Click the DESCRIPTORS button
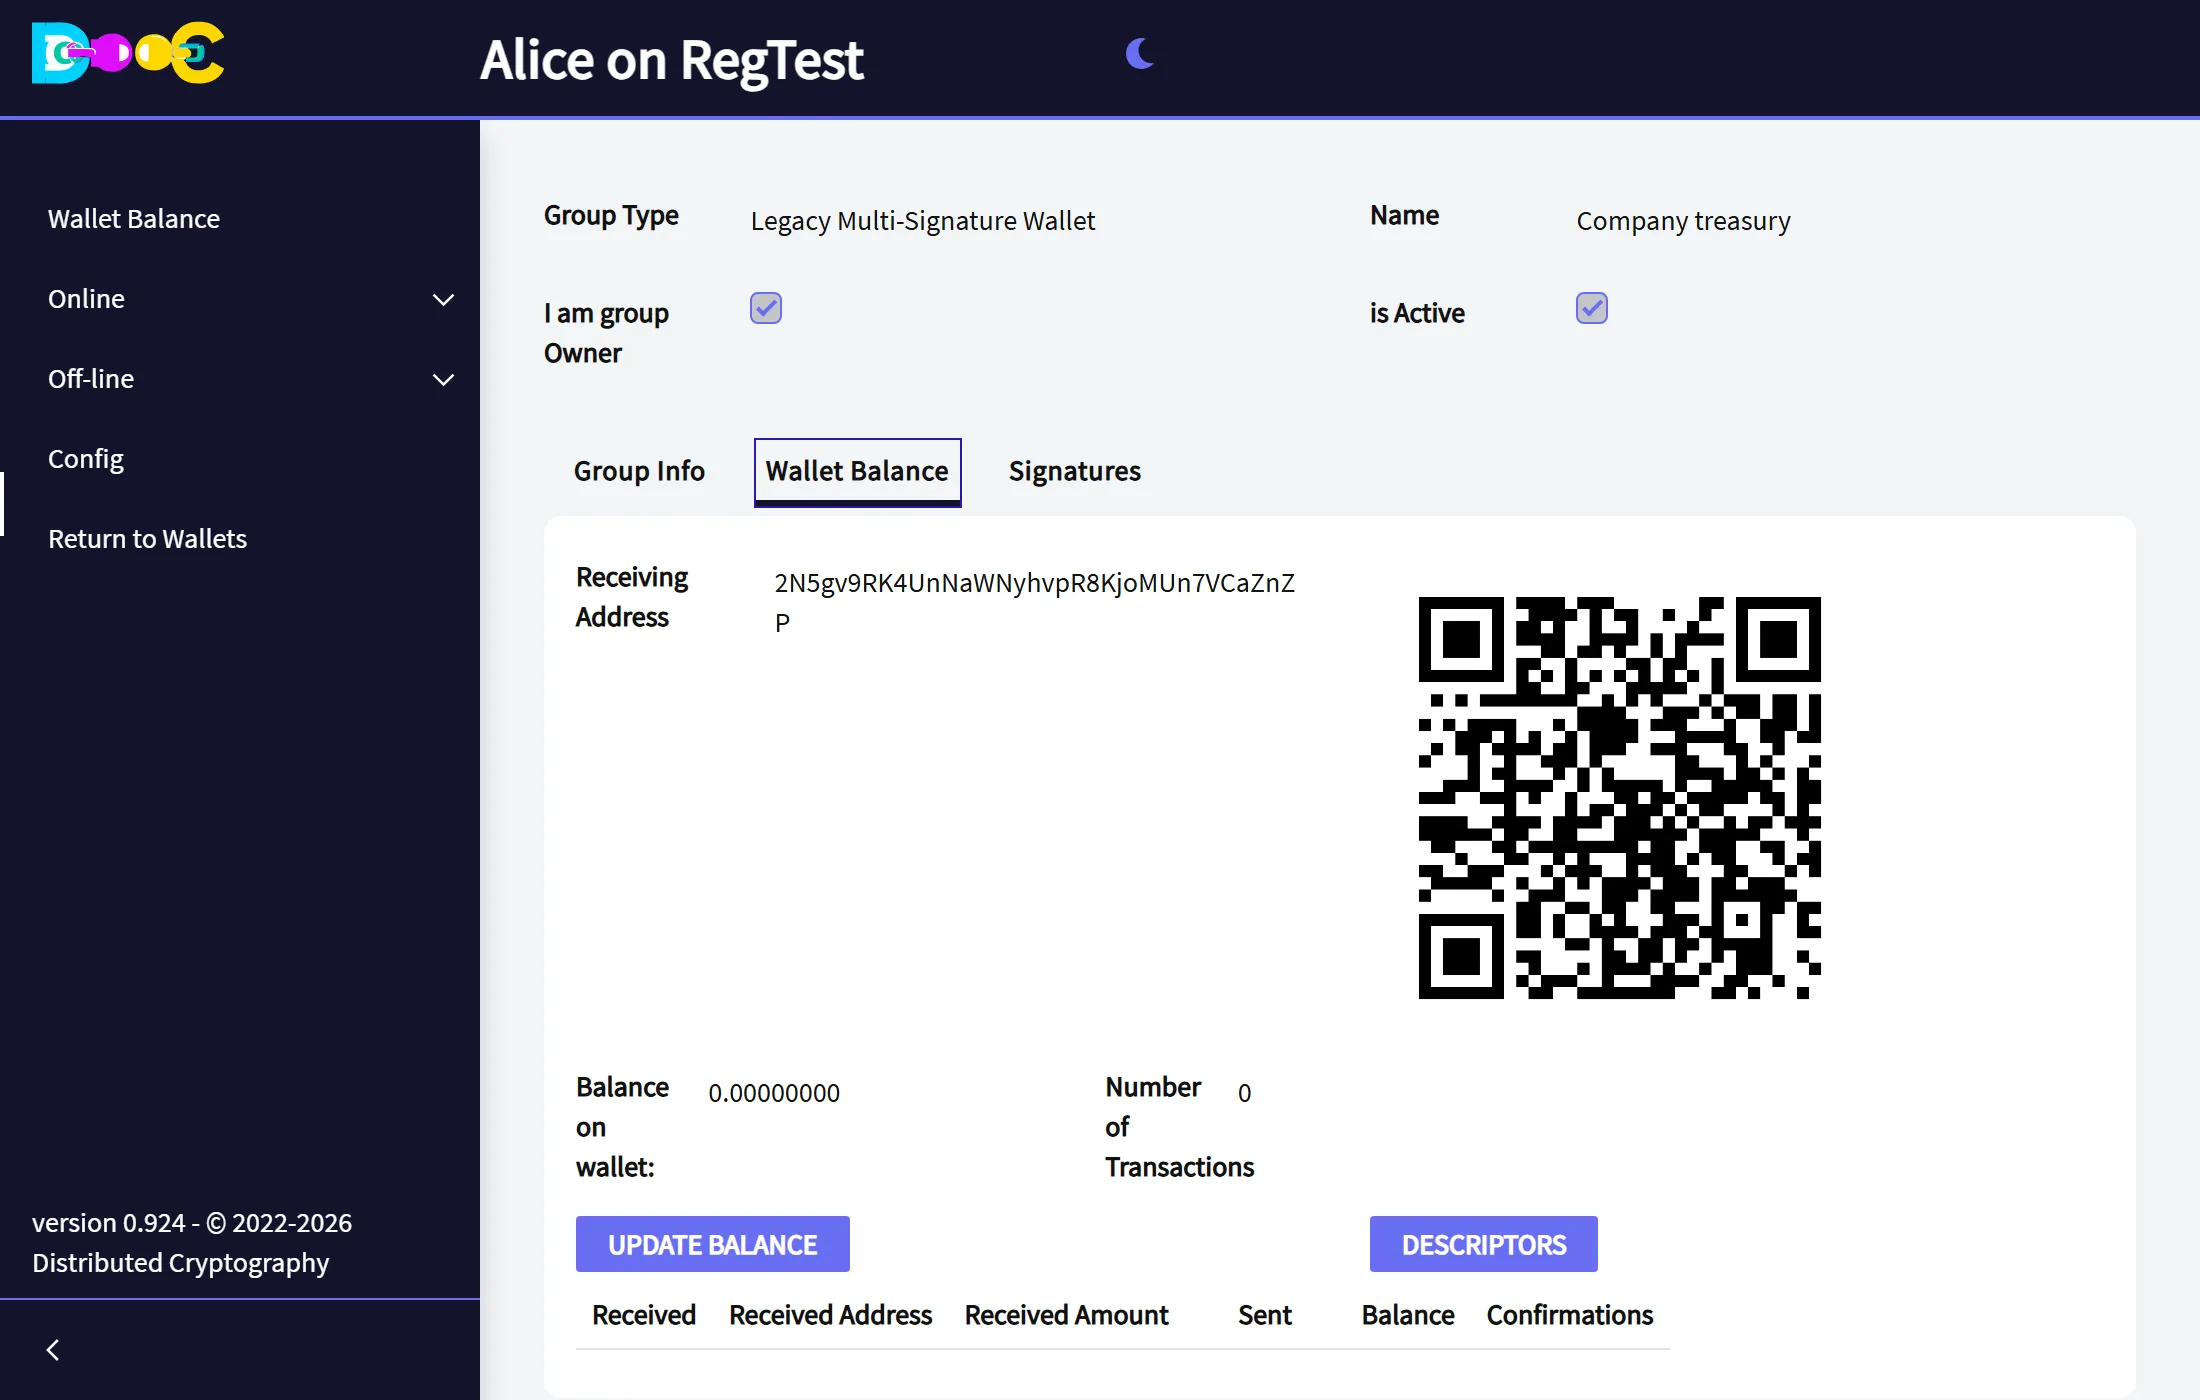The height and width of the screenshot is (1400, 2200). [1484, 1244]
